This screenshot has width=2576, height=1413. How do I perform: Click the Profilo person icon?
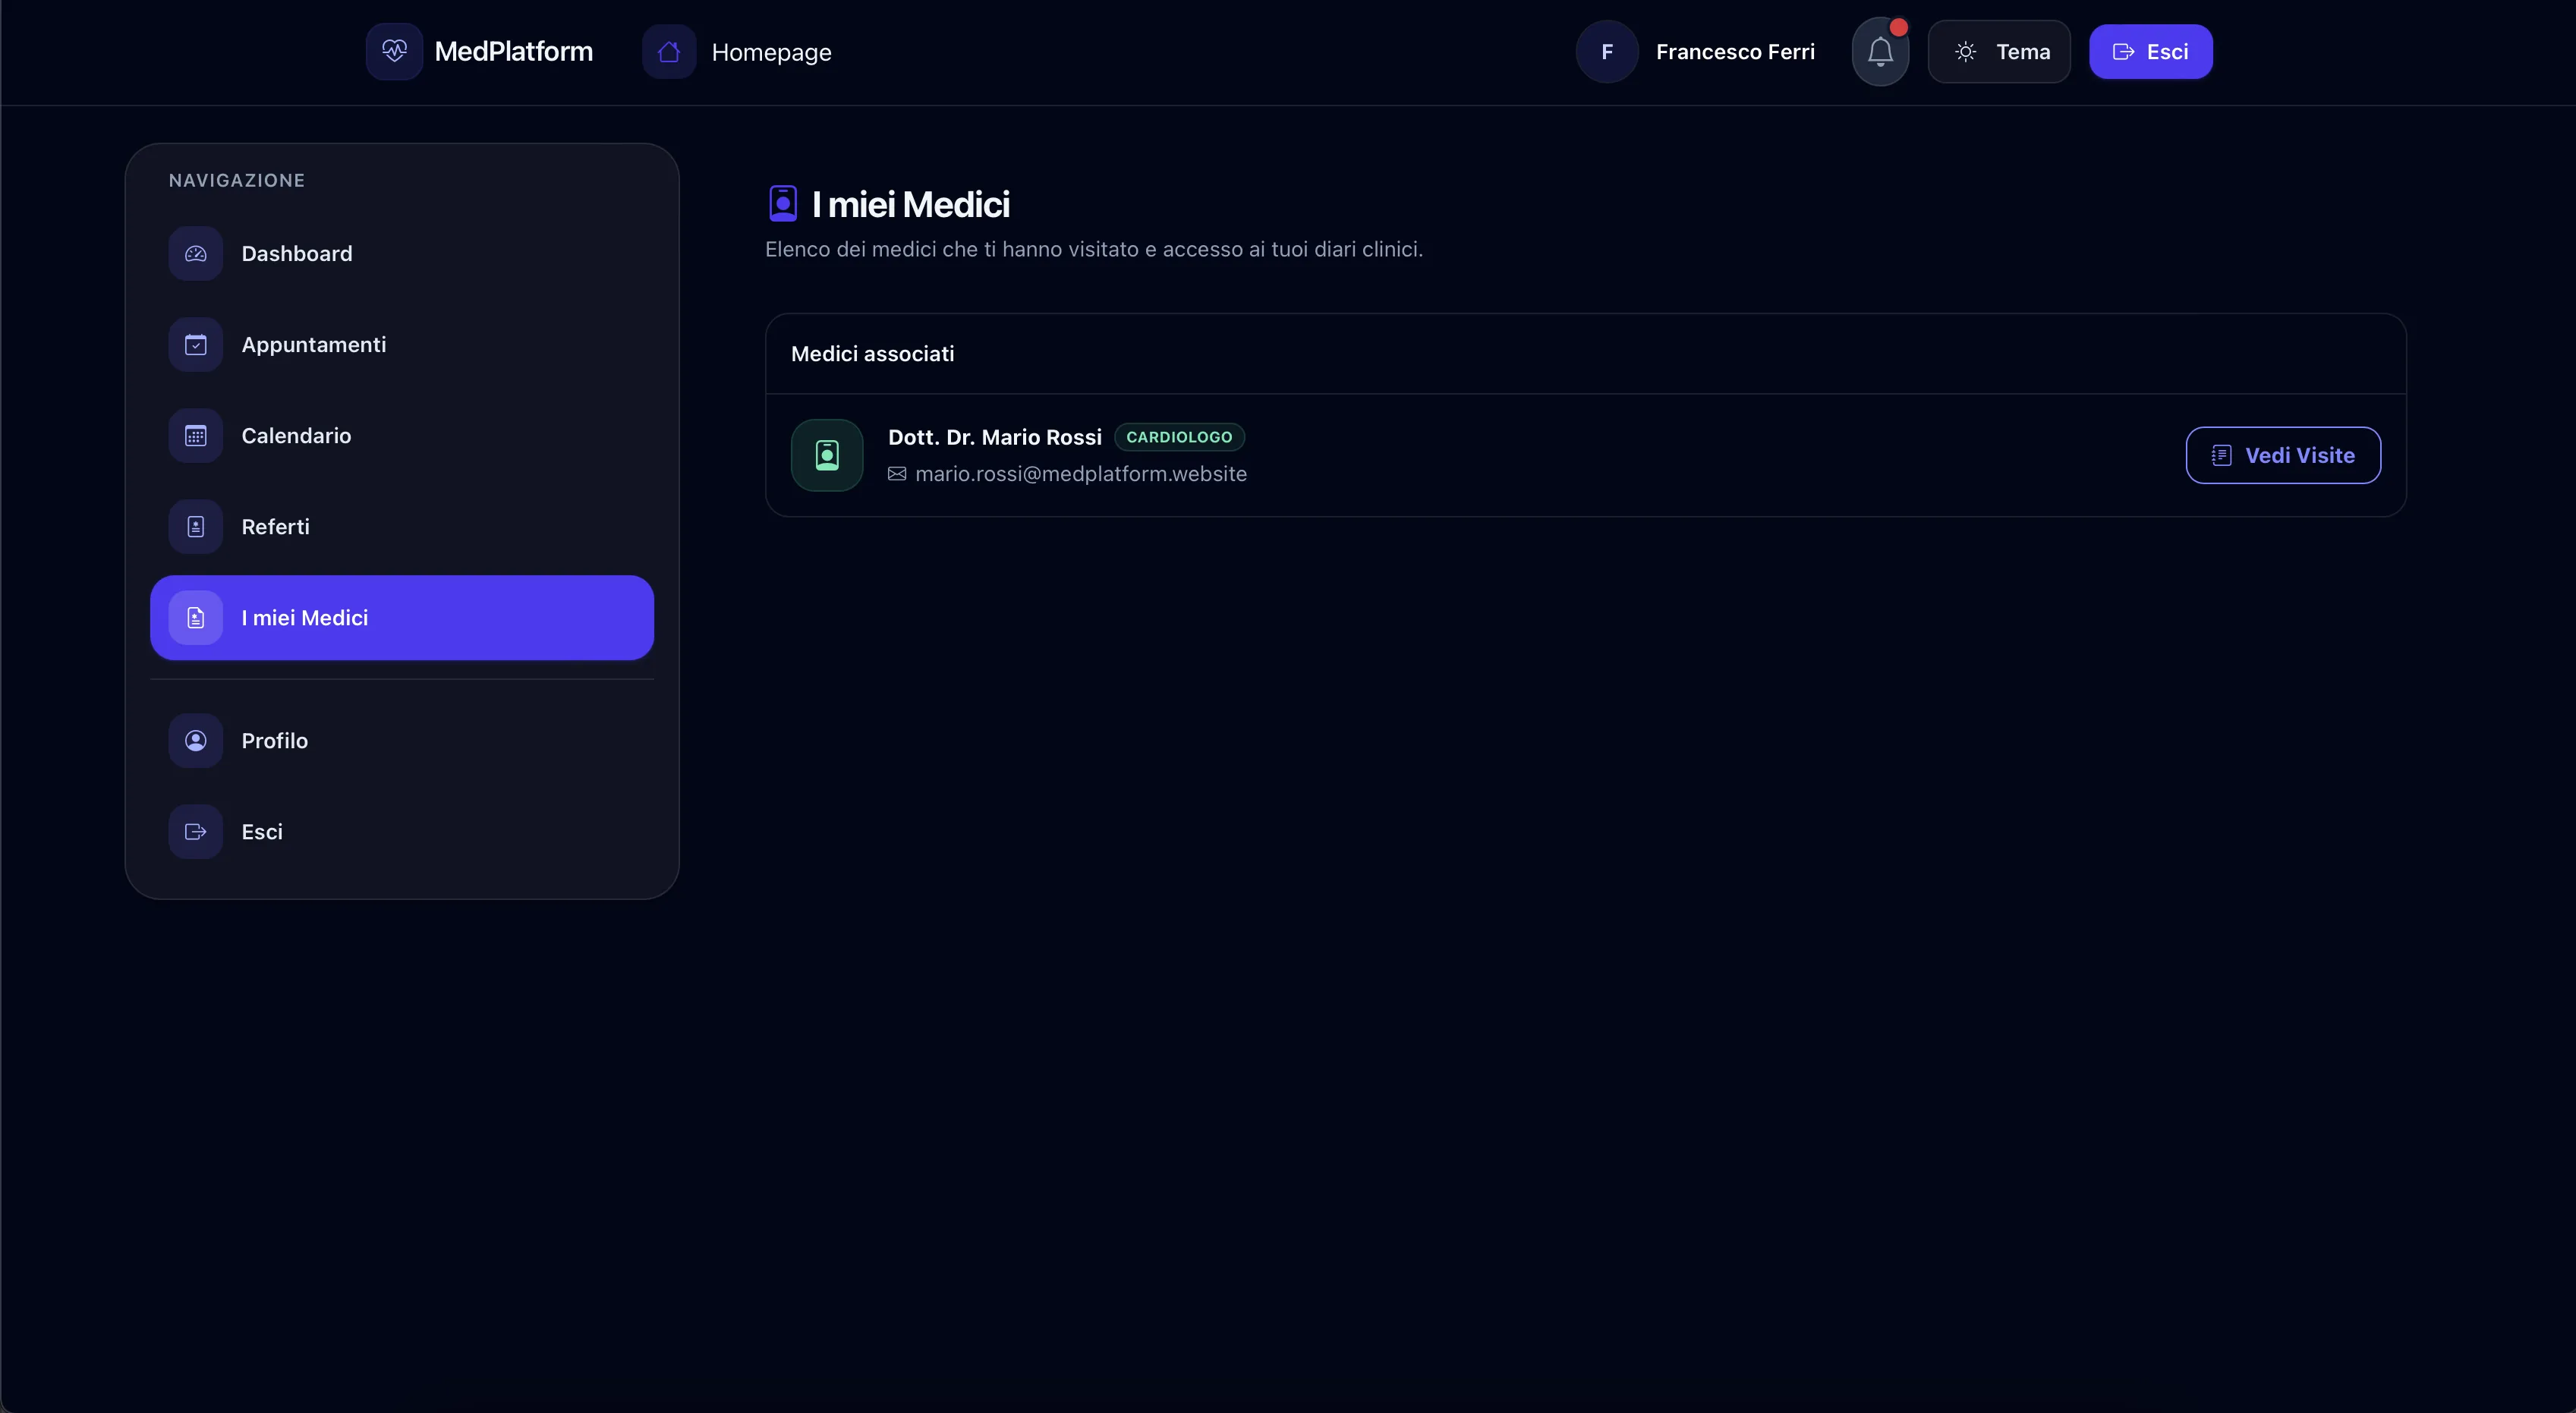pyautogui.click(x=196, y=741)
